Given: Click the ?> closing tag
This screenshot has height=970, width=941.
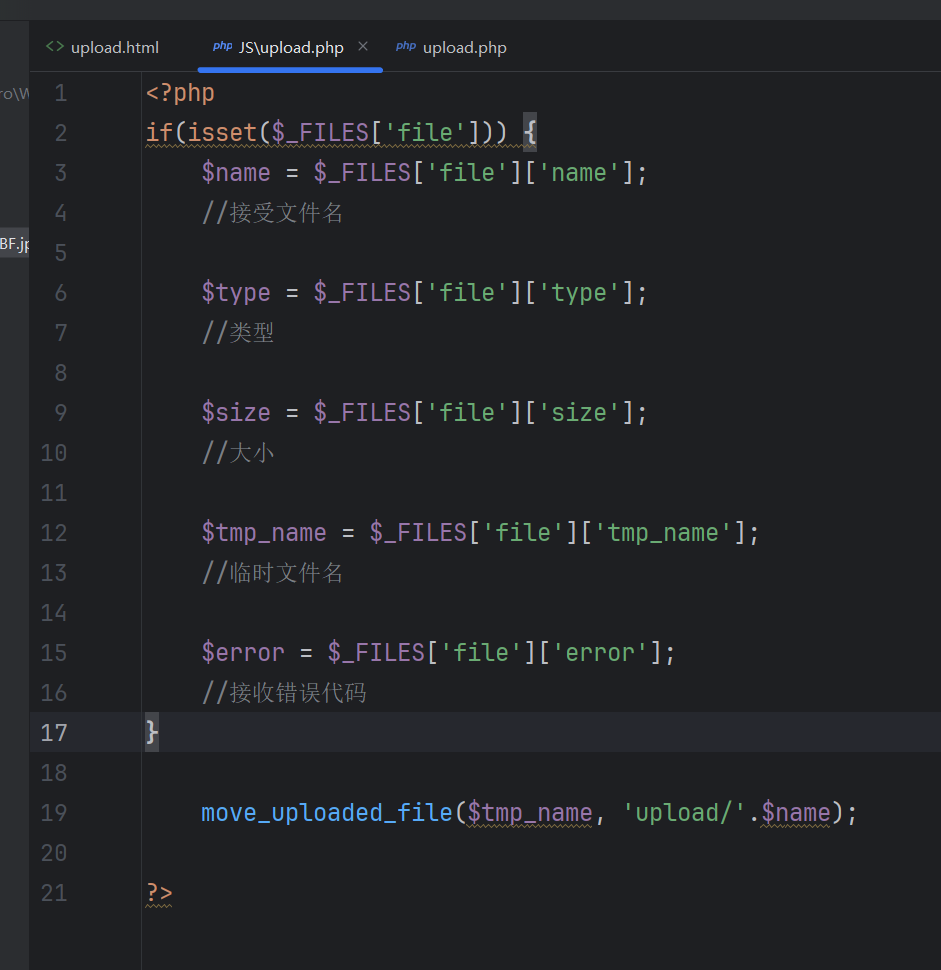Looking at the screenshot, I should point(159,893).
